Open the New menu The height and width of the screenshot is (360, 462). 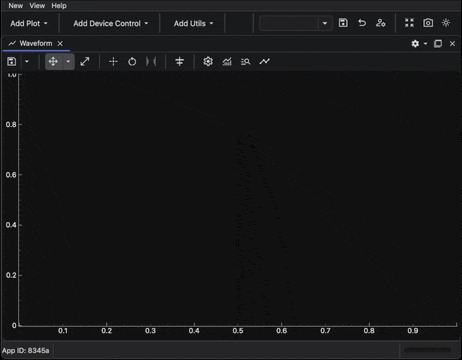coord(15,6)
